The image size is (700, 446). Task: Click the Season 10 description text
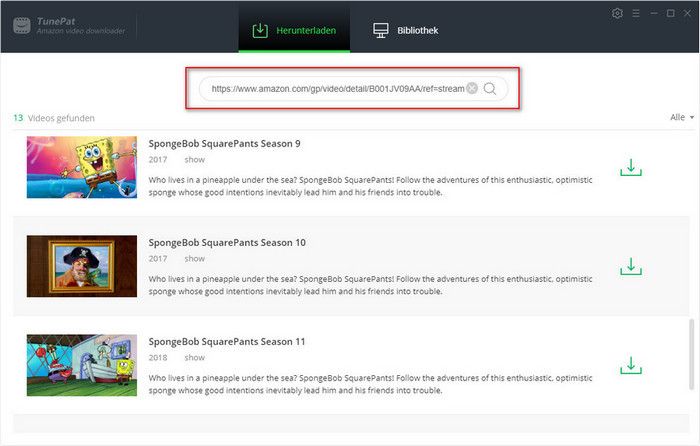371,285
